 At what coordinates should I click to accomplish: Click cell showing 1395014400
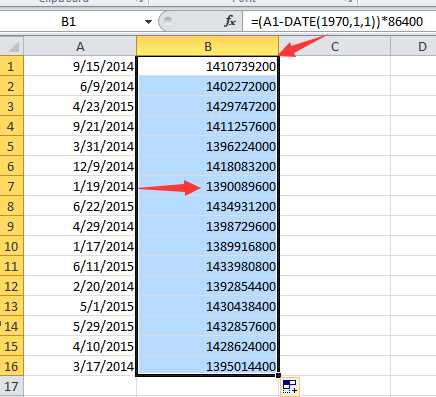pos(207,366)
